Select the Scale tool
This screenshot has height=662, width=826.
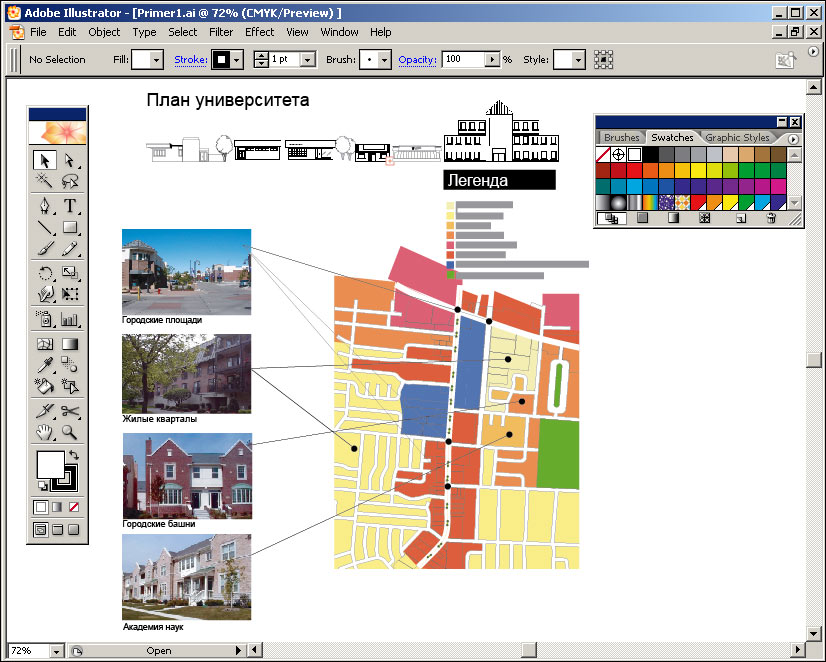pyautogui.click(x=70, y=273)
